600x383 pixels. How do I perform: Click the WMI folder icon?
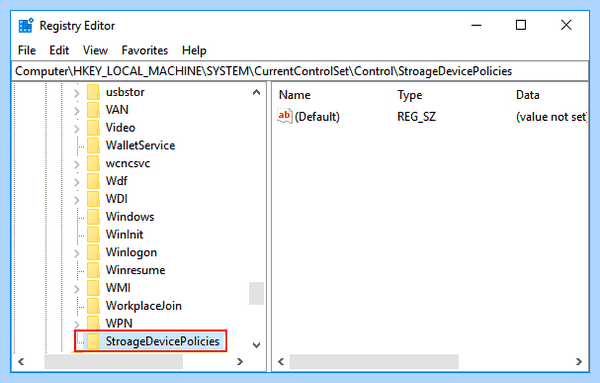(x=93, y=288)
